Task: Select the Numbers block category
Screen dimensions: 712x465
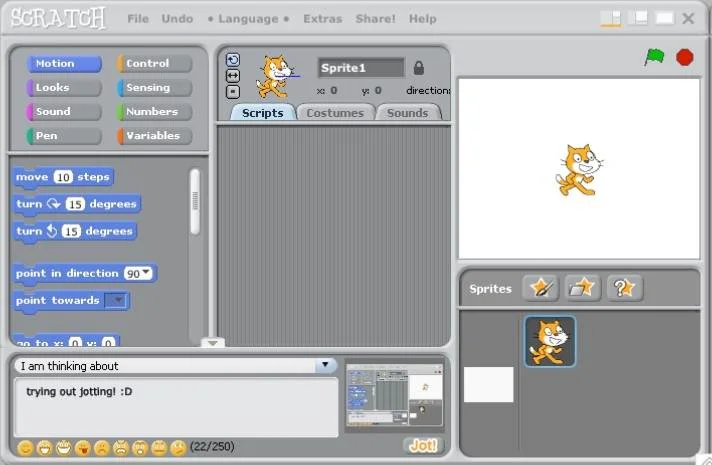Action: [x=154, y=112]
